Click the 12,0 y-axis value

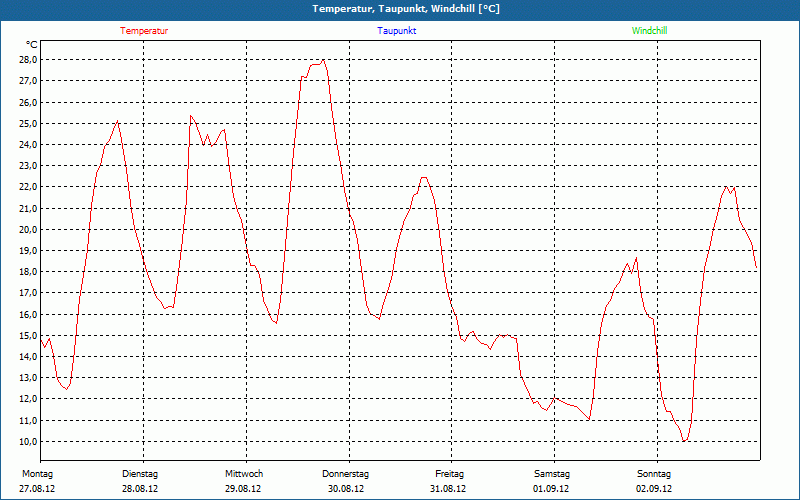click(x=29, y=399)
